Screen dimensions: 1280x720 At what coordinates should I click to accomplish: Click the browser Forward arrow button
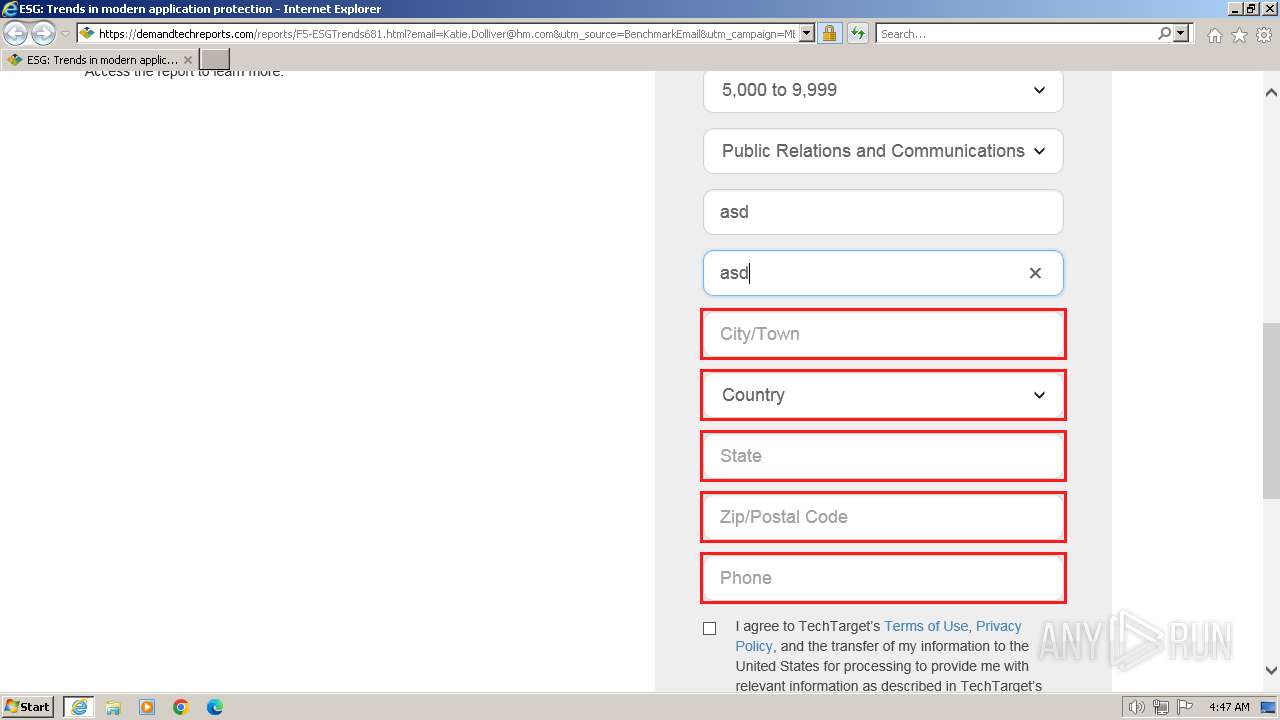point(43,33)
